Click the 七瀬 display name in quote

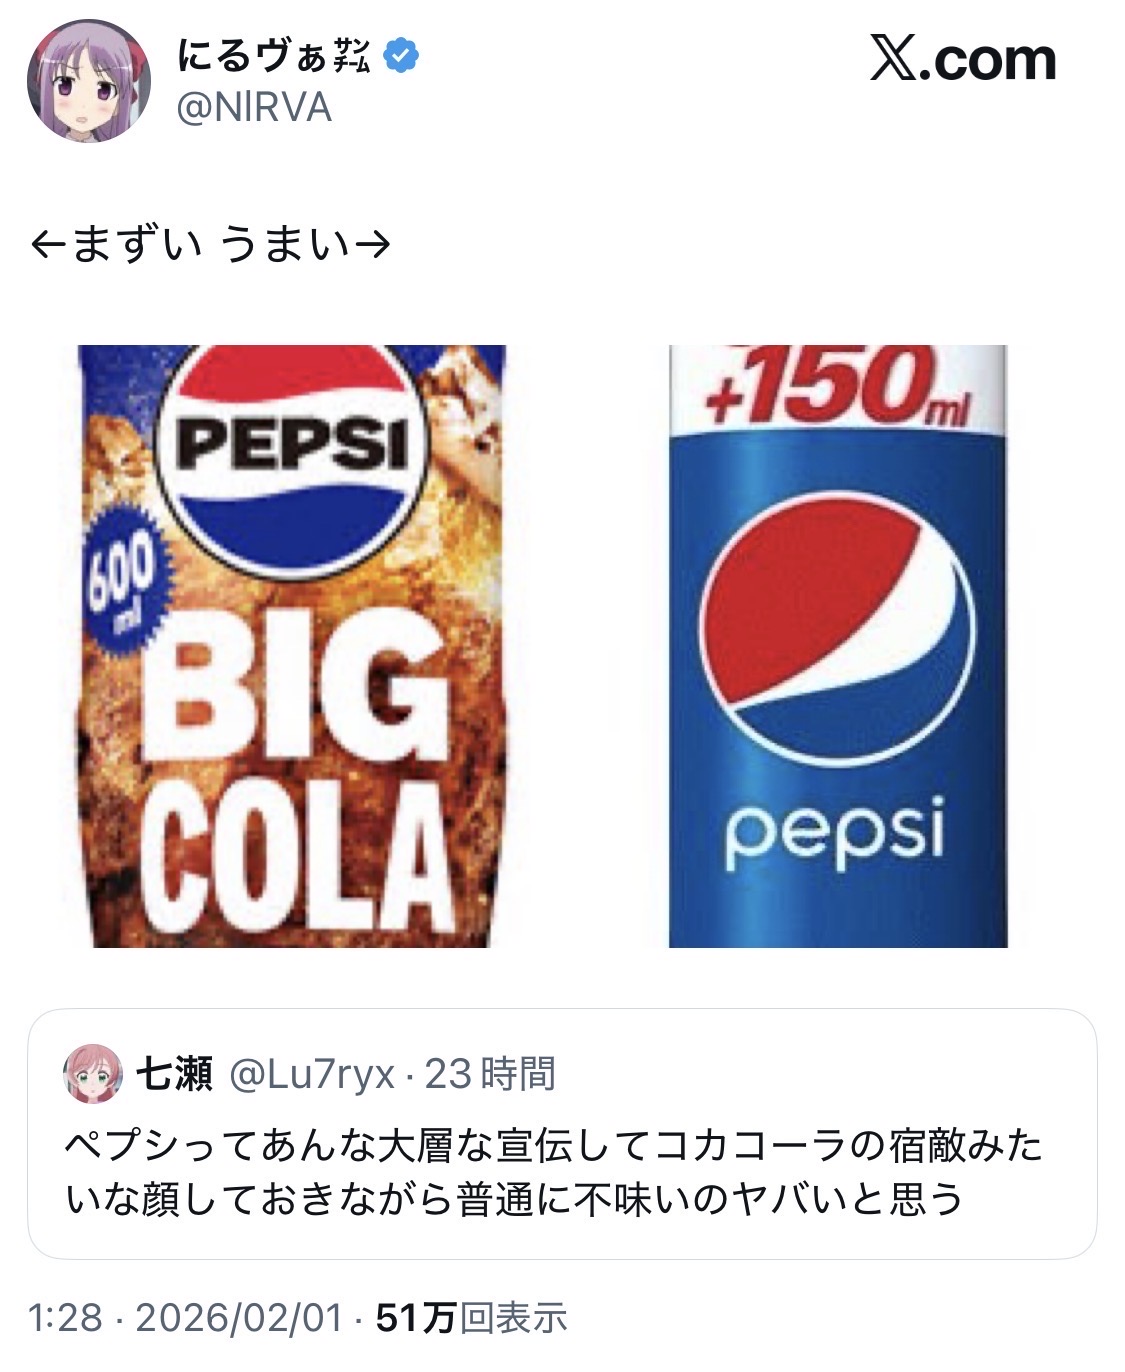point(174,1075)
